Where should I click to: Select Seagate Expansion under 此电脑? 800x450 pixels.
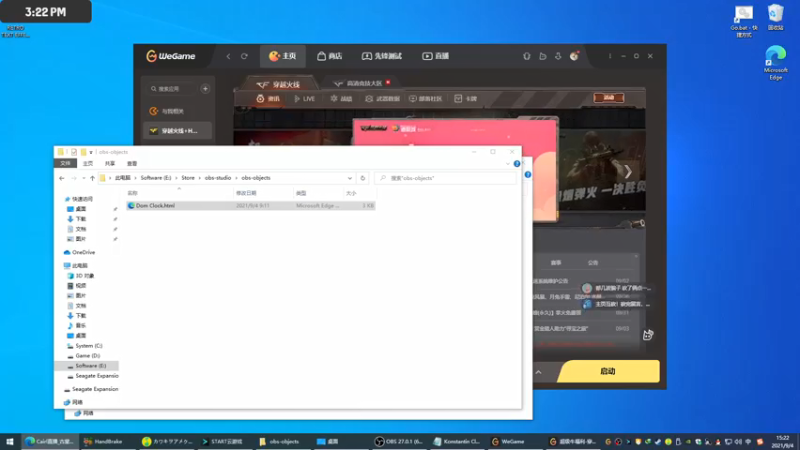click(93, 376)
